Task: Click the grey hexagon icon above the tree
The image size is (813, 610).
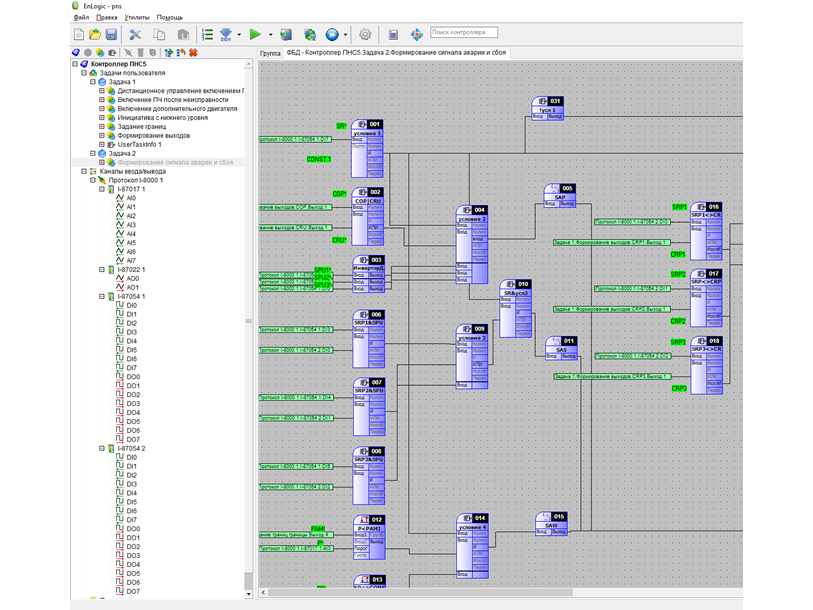Action: point(88,52)
